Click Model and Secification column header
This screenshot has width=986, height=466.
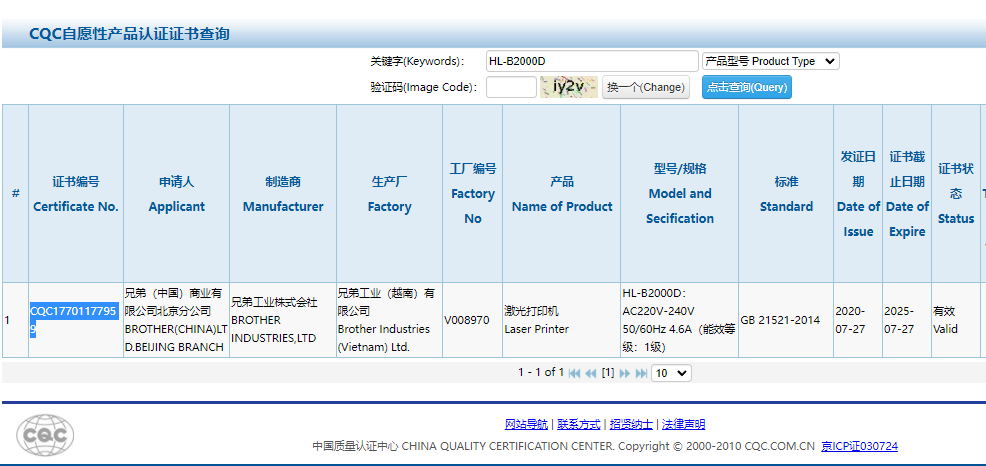[x=680, y=194]
